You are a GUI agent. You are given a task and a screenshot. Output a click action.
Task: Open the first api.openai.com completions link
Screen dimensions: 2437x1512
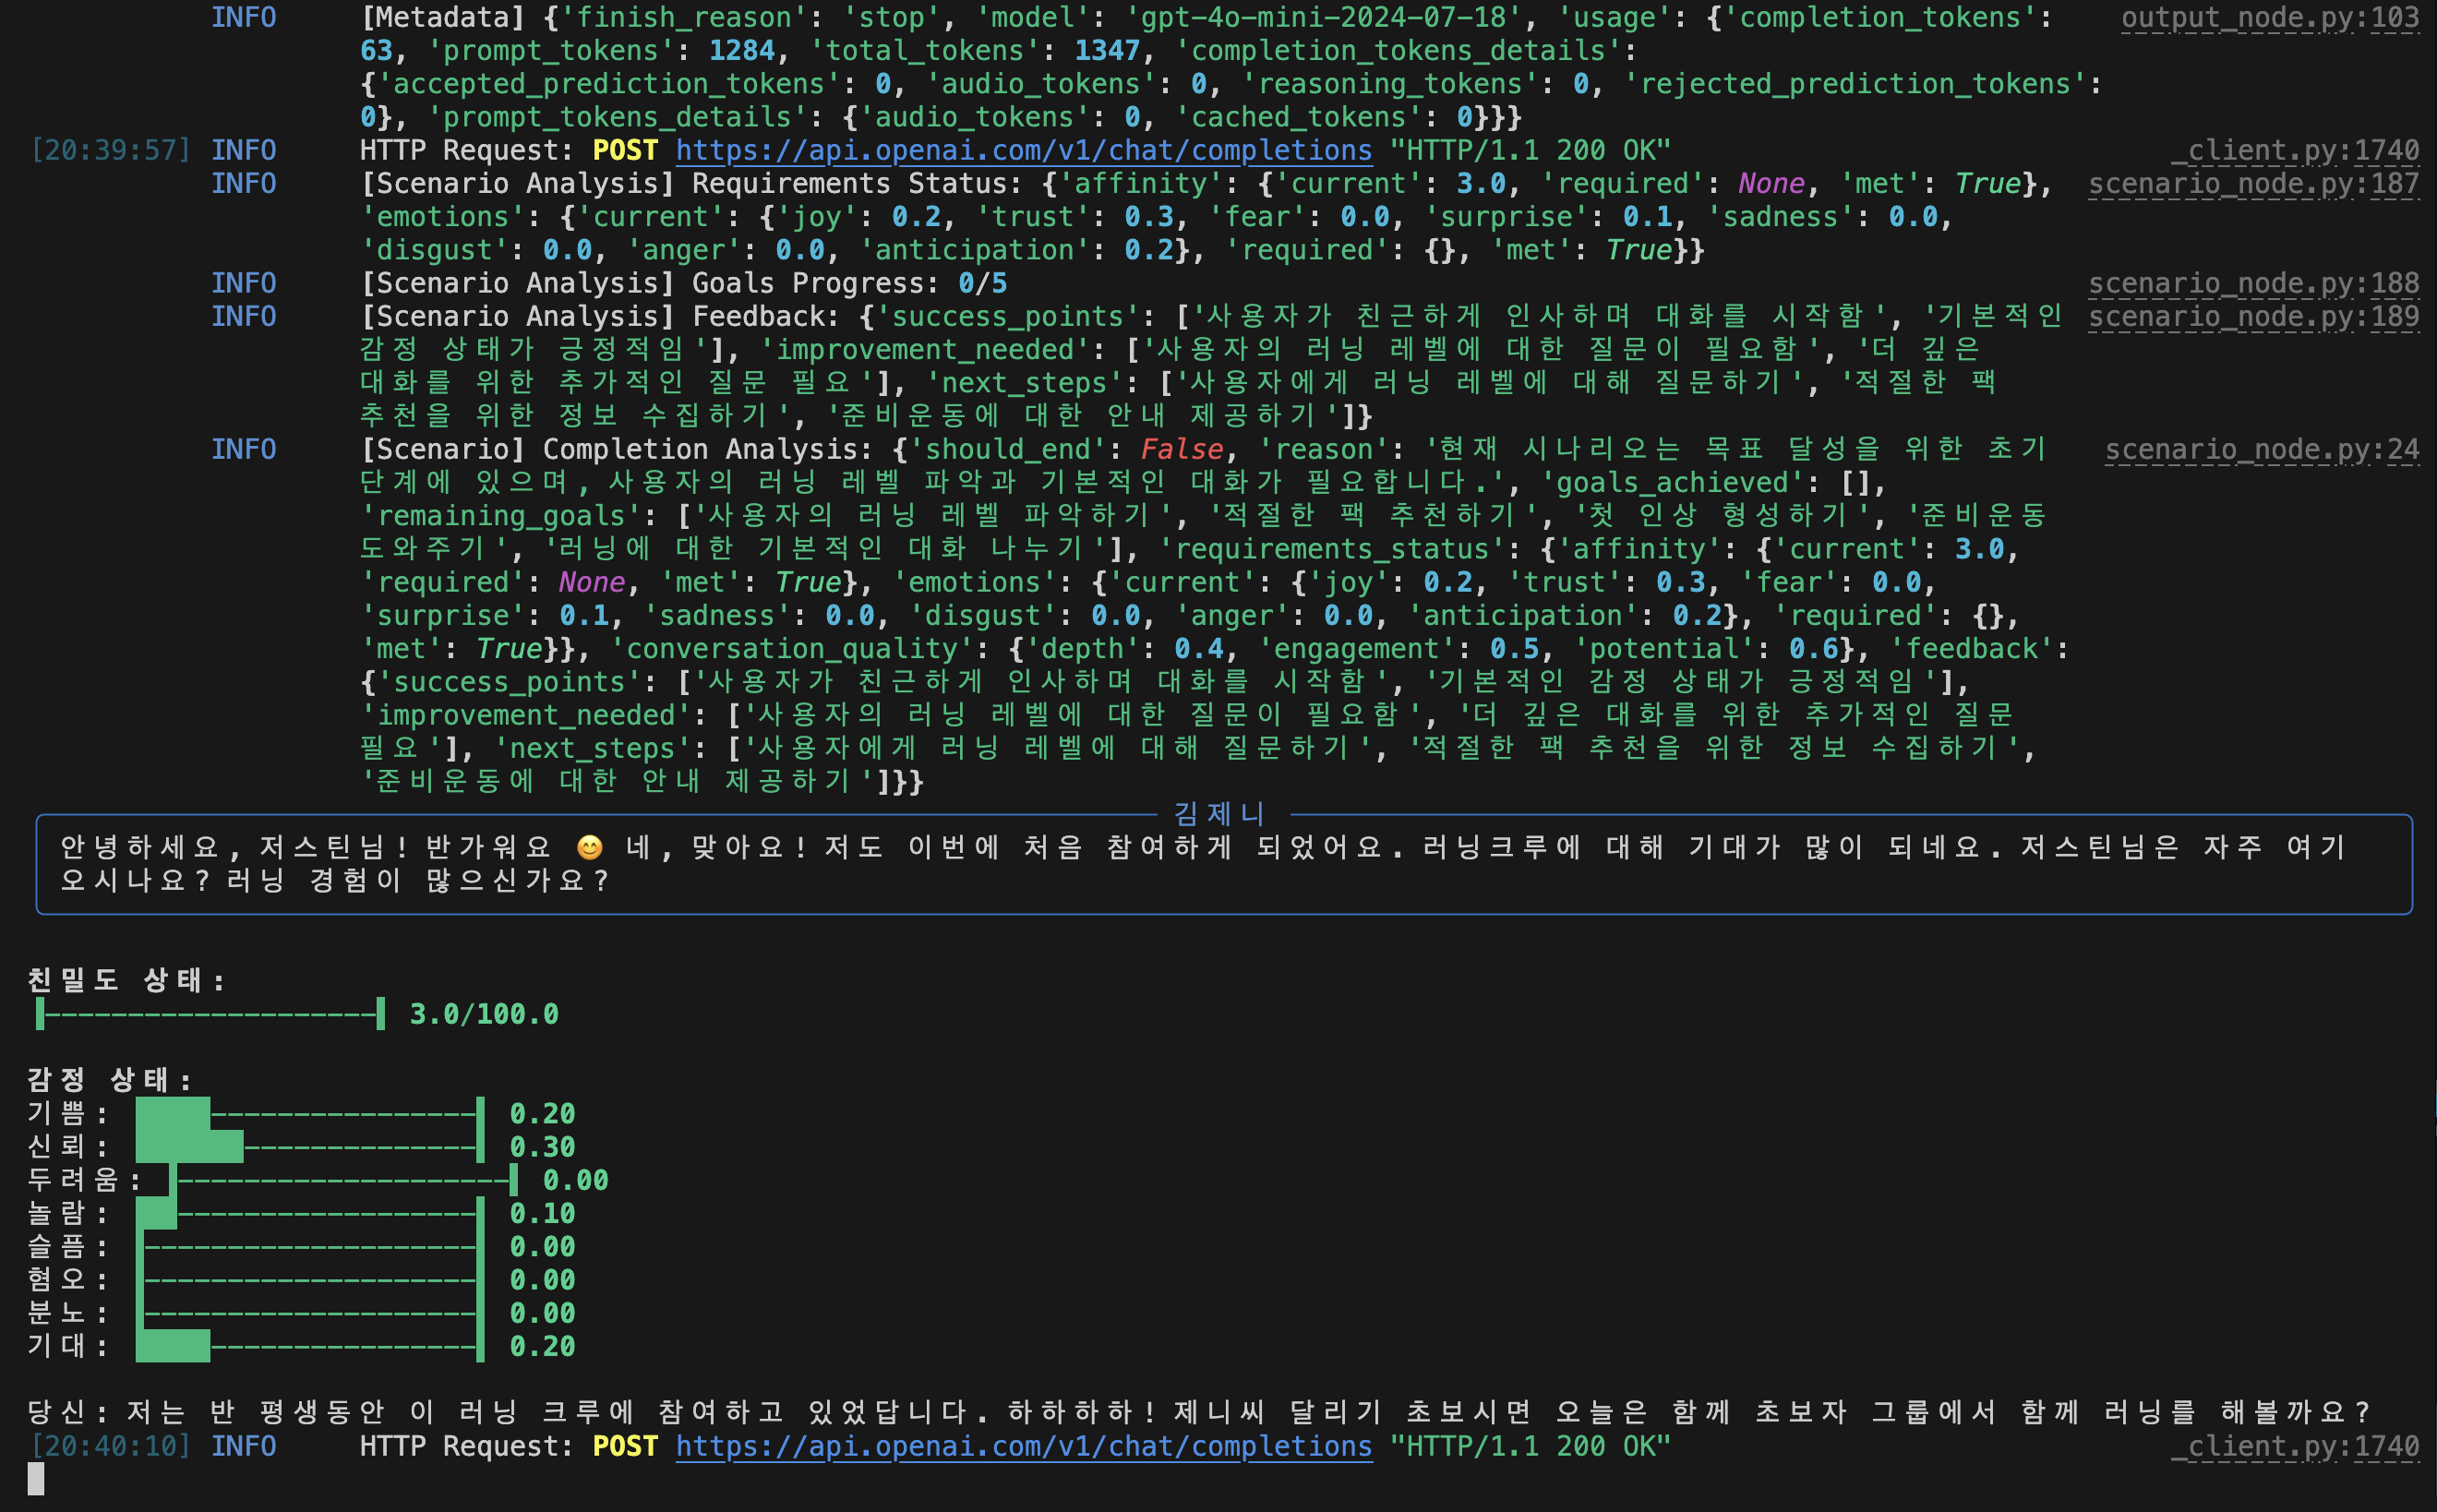pos(1023,151)
